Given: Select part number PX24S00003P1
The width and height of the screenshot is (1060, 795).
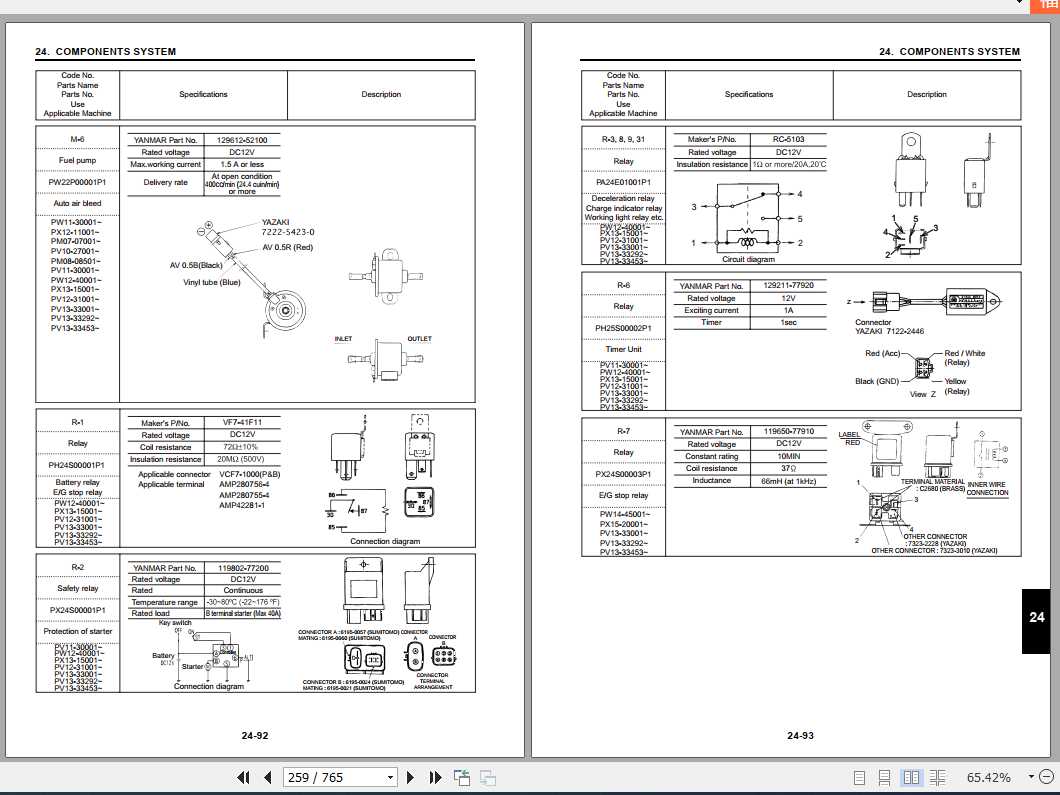Looking at the screenshot, I should tap(623, 474).
